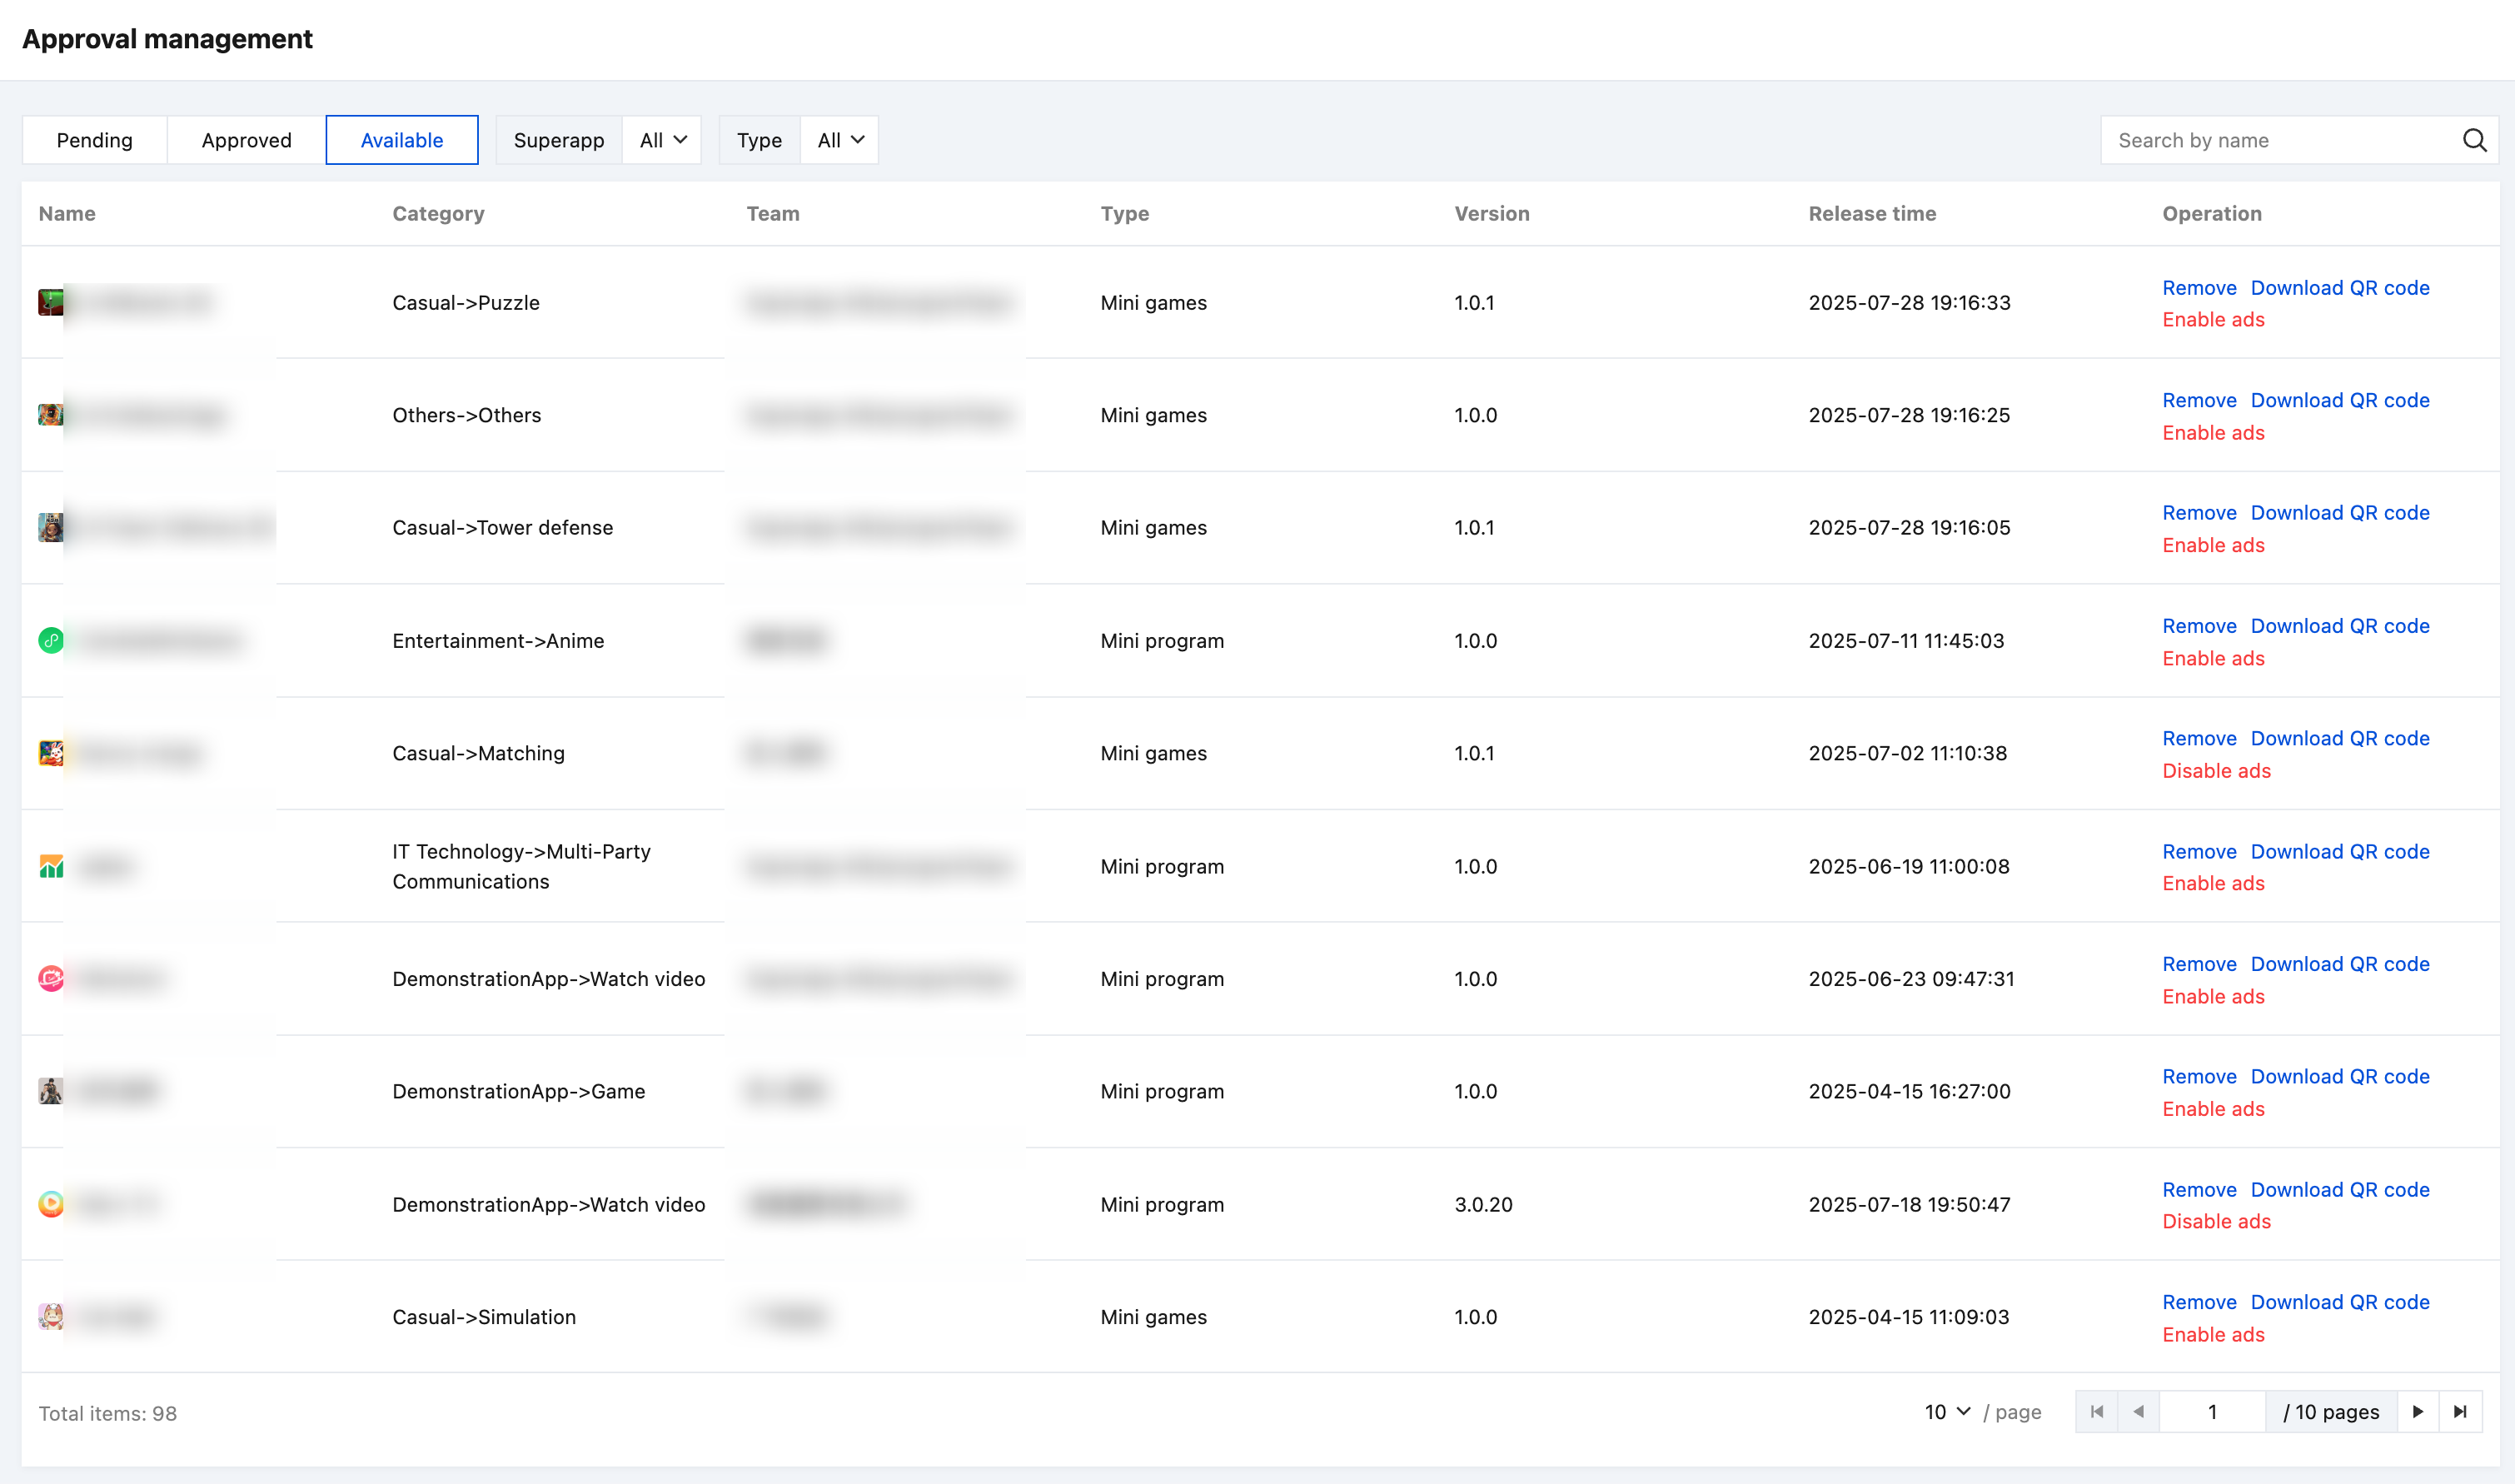Image resolution: width=2515 pixels, height=1484 pixels.
Task: Open the Type All dropdown
Action: [x=839, y=140]
